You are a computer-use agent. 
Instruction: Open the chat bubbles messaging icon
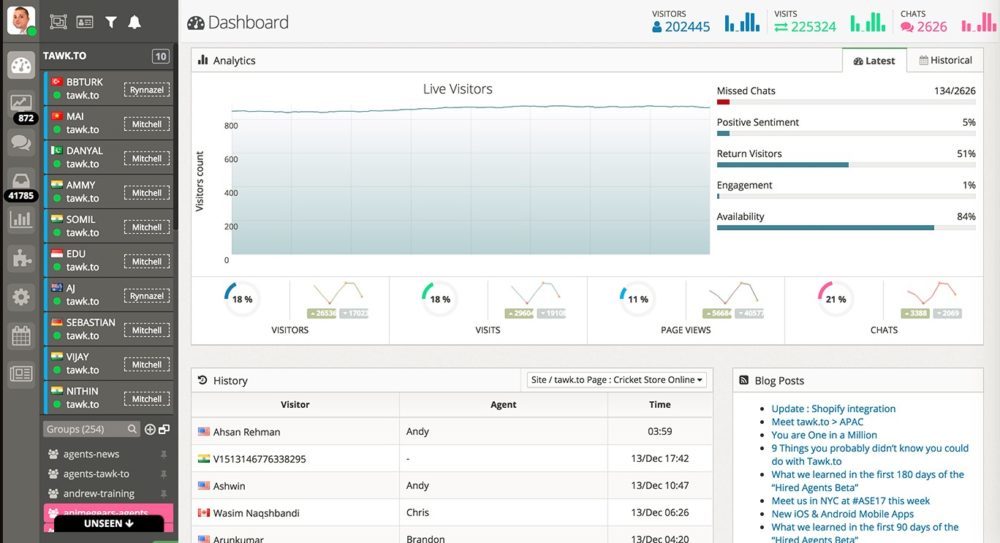point(21,143)
